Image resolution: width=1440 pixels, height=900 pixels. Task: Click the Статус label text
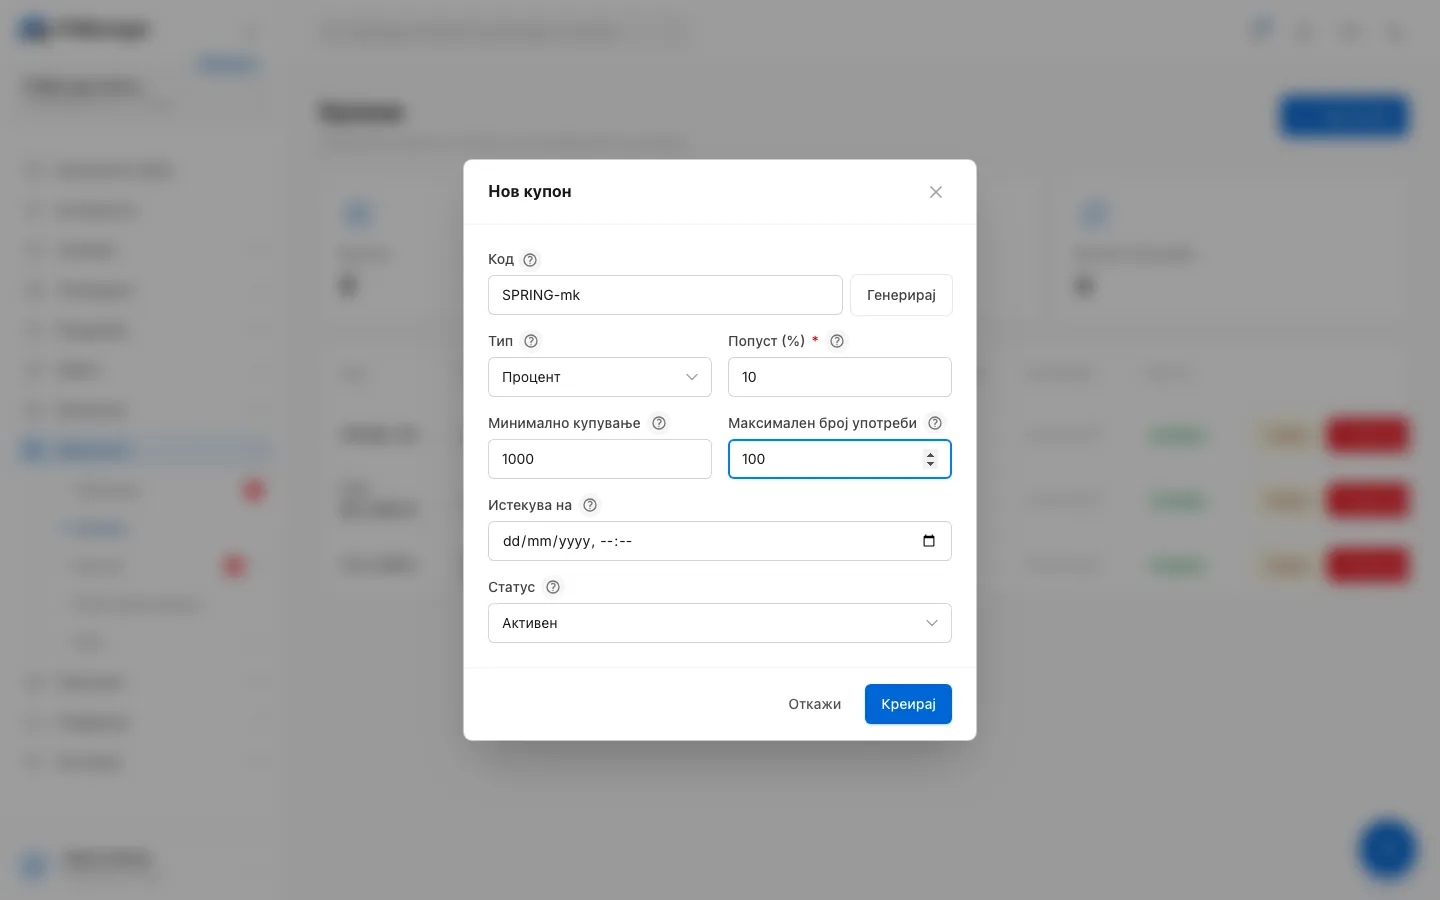511,587
